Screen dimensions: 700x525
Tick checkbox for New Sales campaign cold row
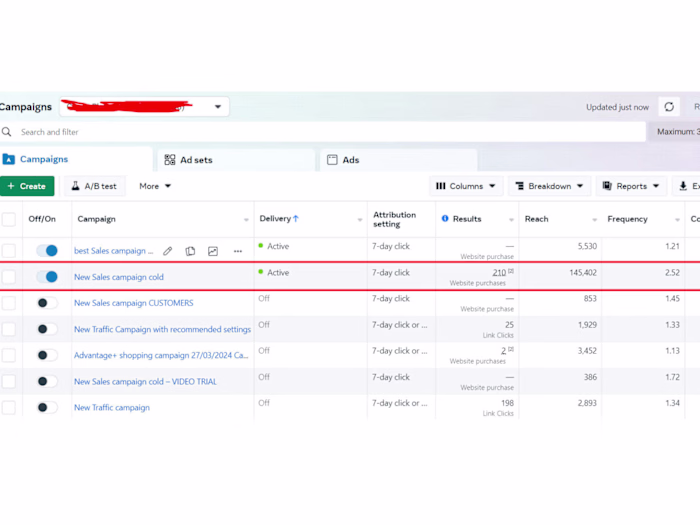click(8, 277)
